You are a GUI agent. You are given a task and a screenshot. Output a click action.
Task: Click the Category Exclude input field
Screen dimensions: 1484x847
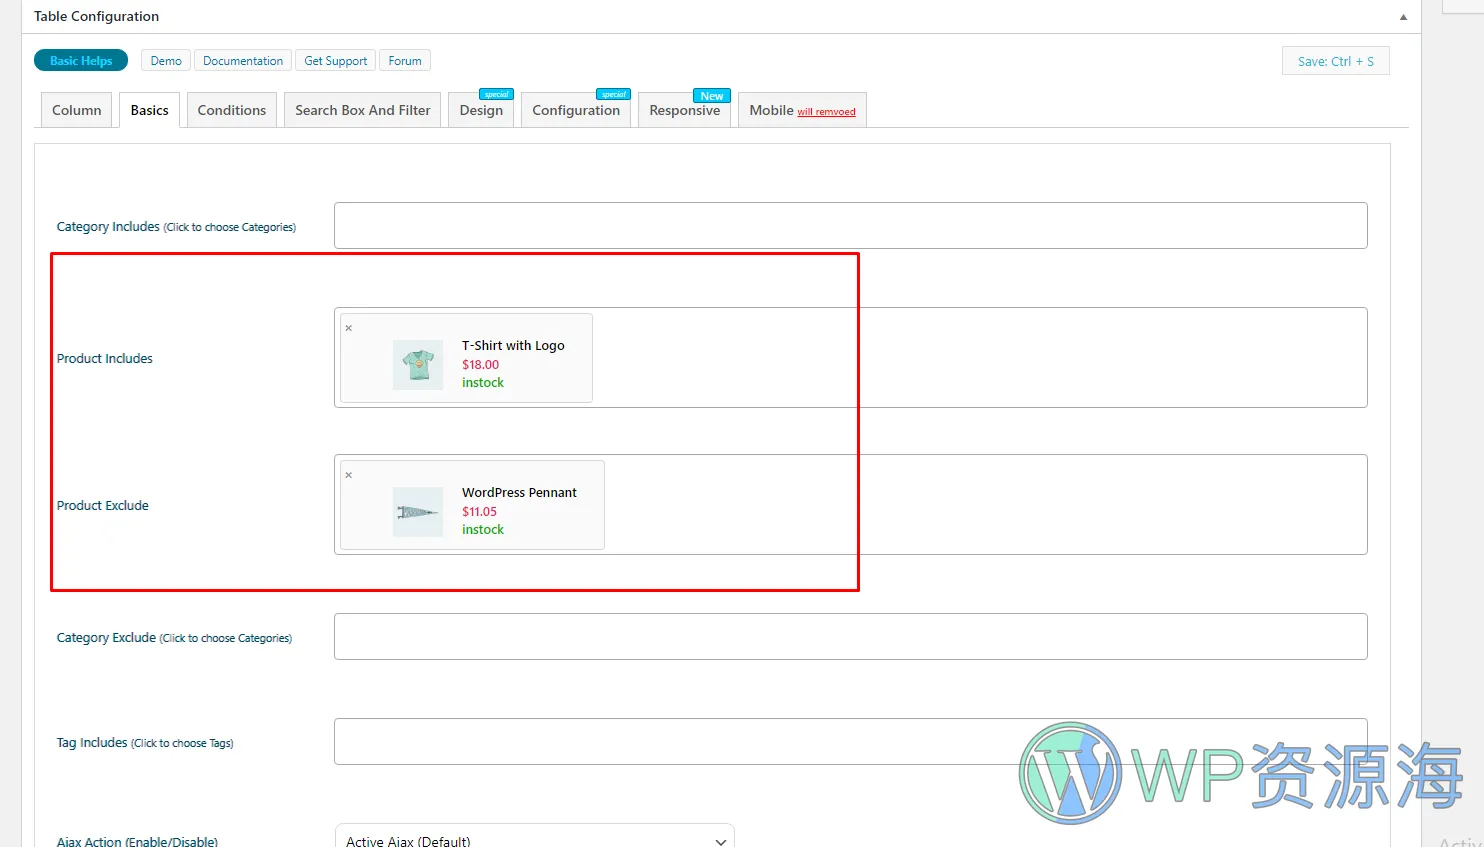[851, 637]
